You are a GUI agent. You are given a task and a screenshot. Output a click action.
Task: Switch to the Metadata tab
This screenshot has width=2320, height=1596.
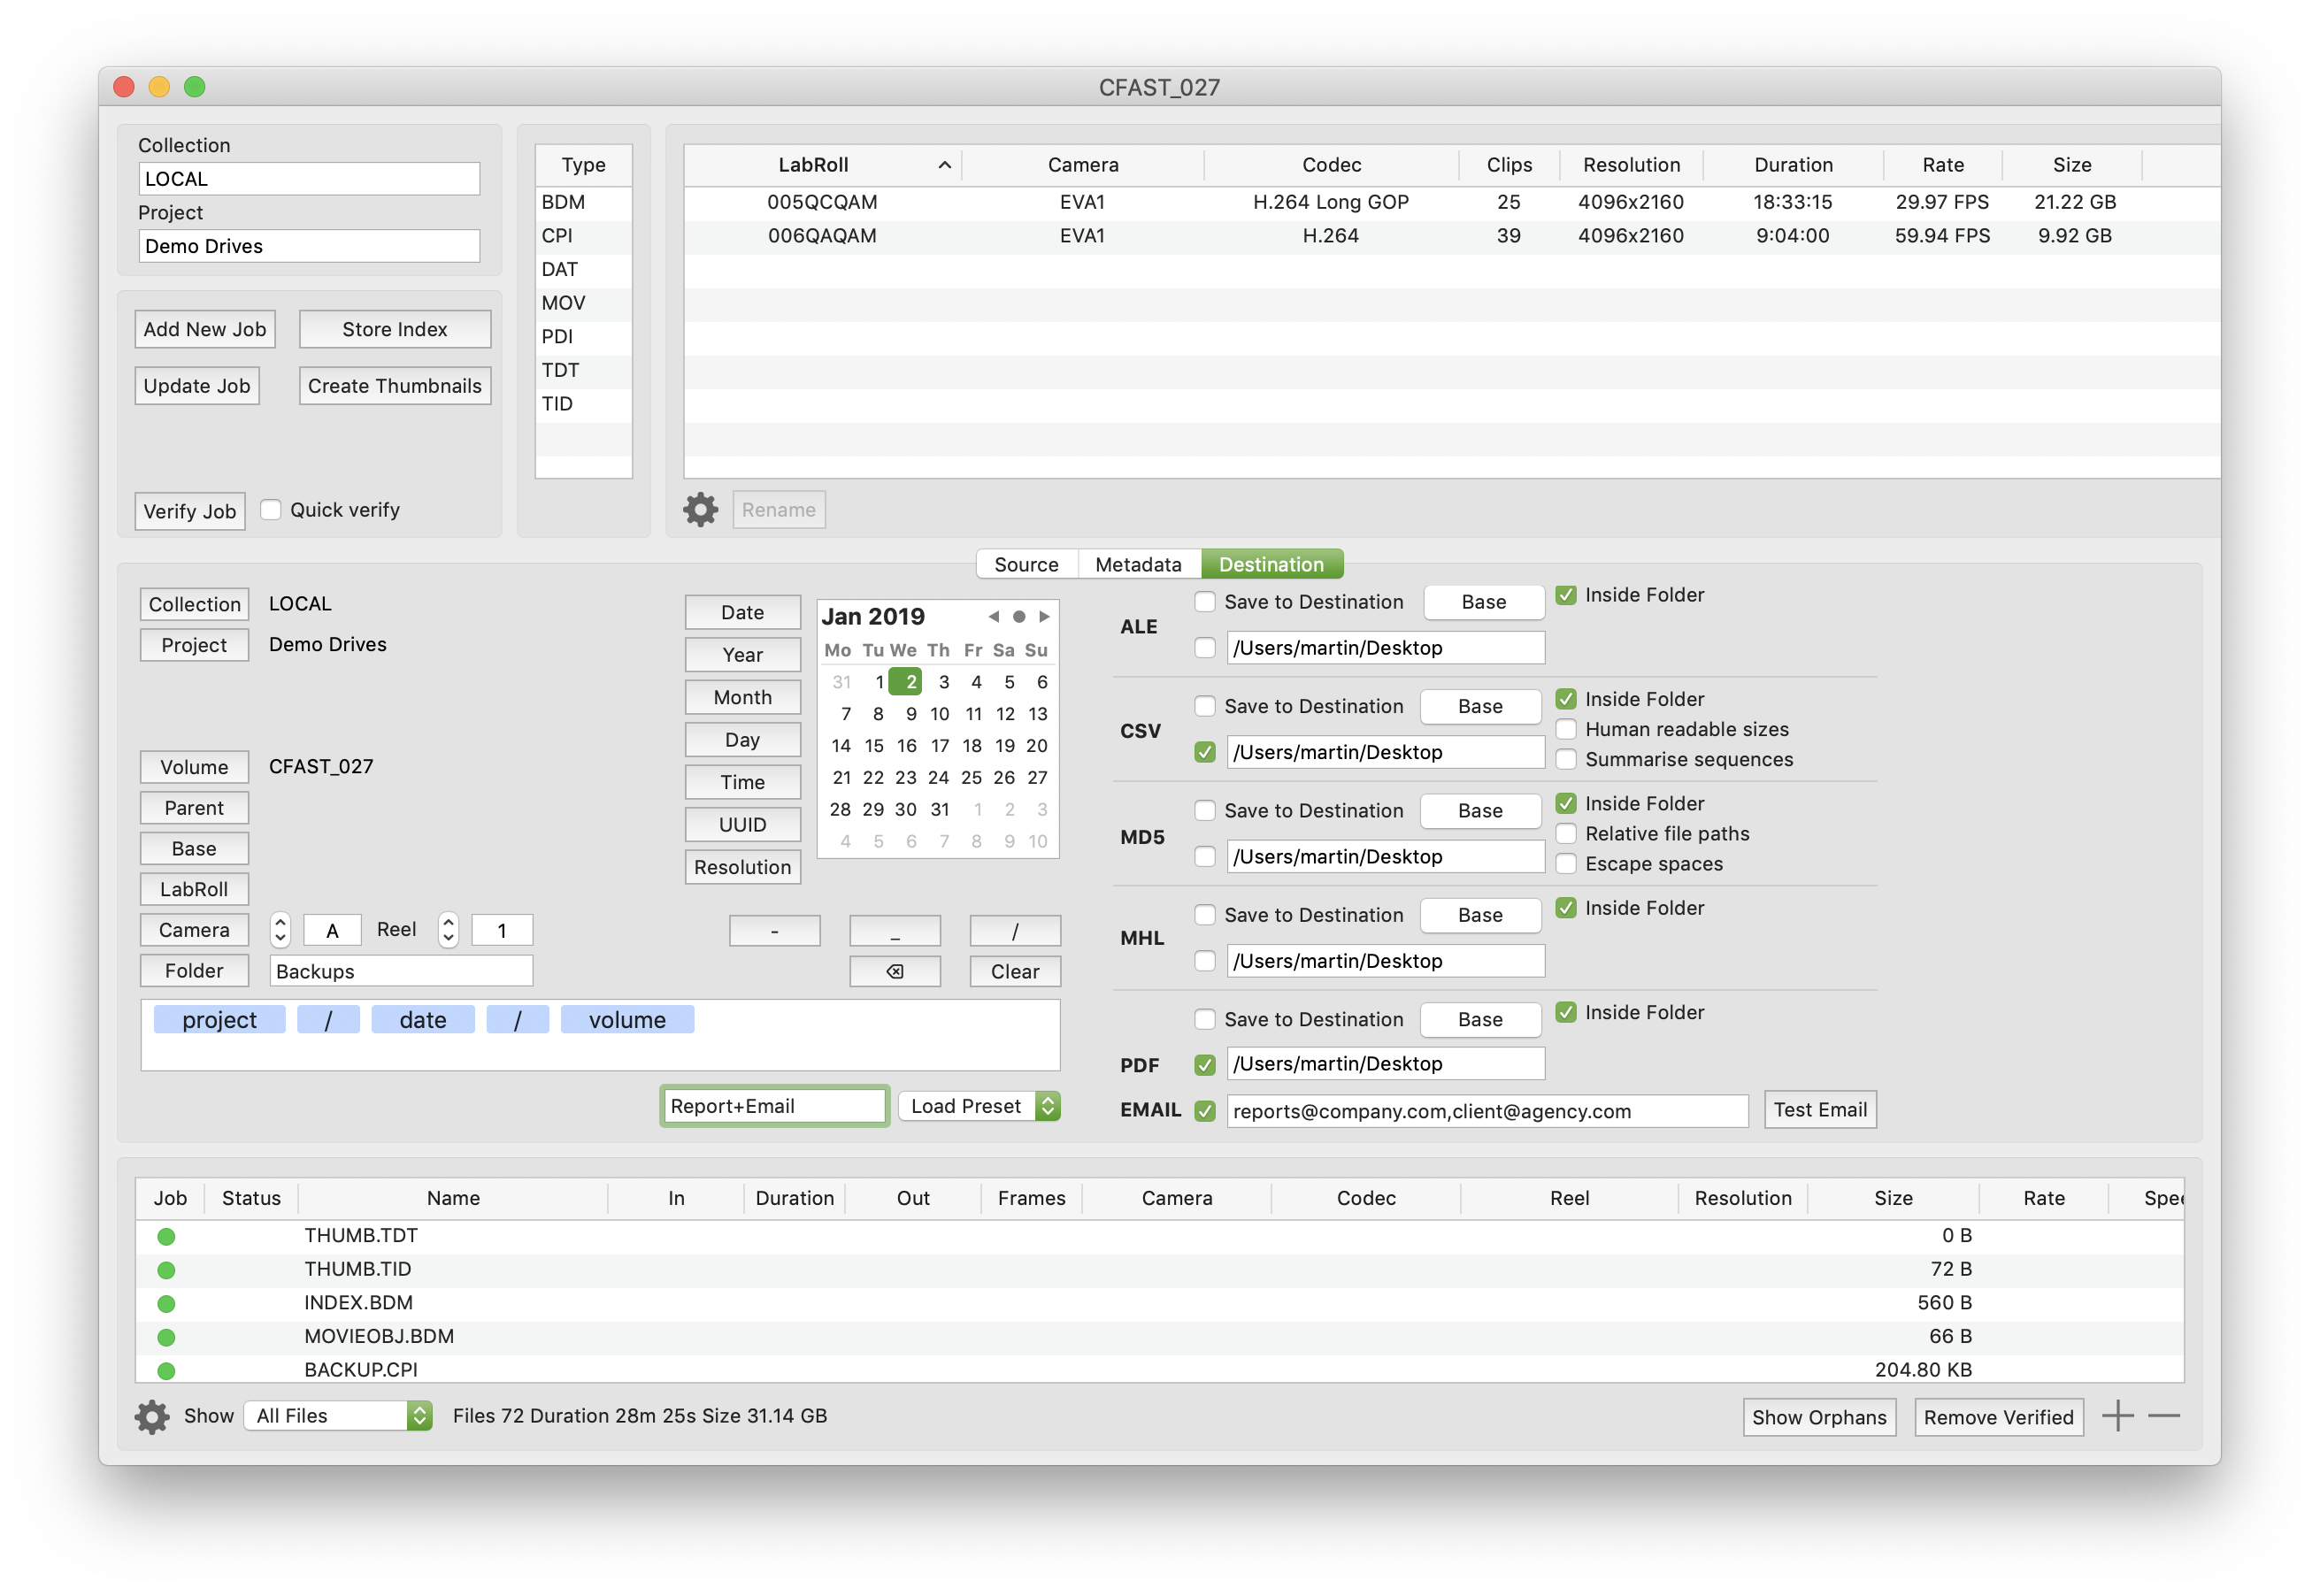click(x=1138, y=565)
